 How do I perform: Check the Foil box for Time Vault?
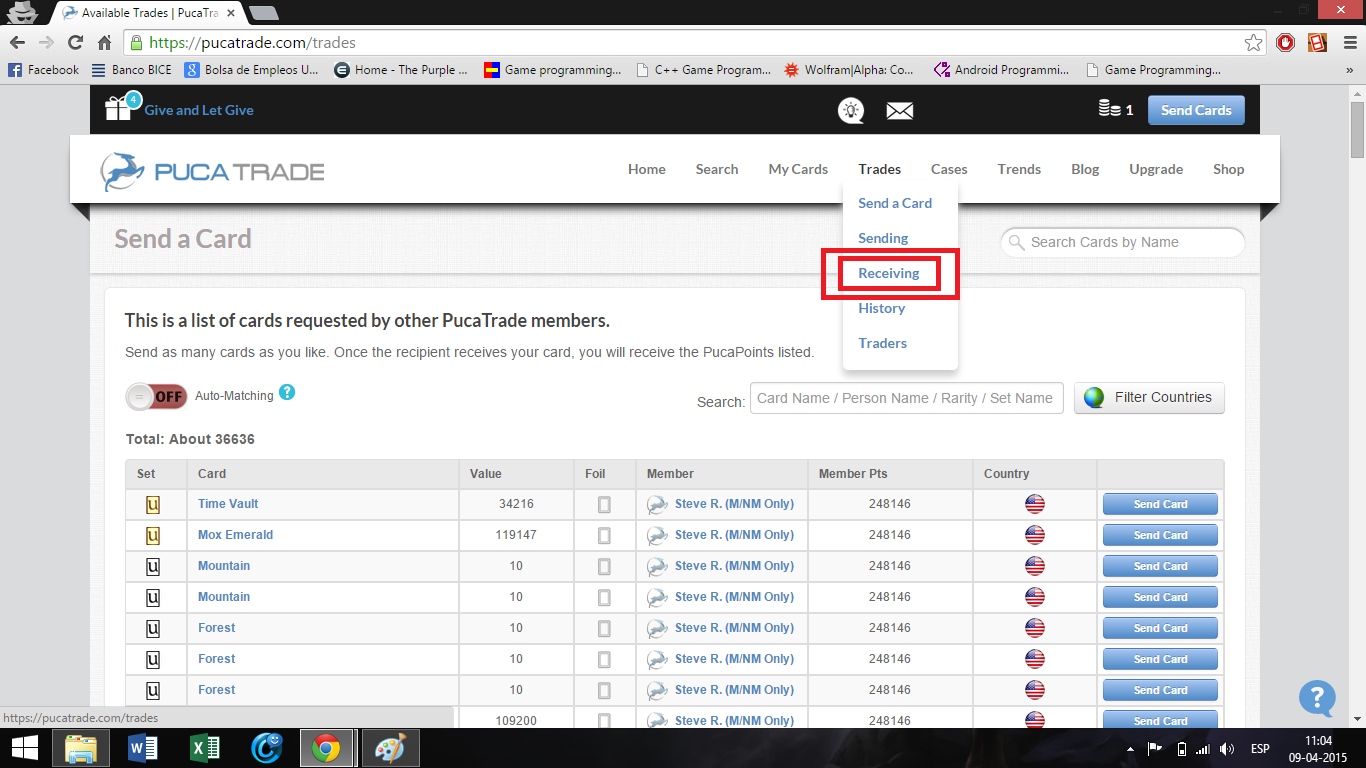604,504
